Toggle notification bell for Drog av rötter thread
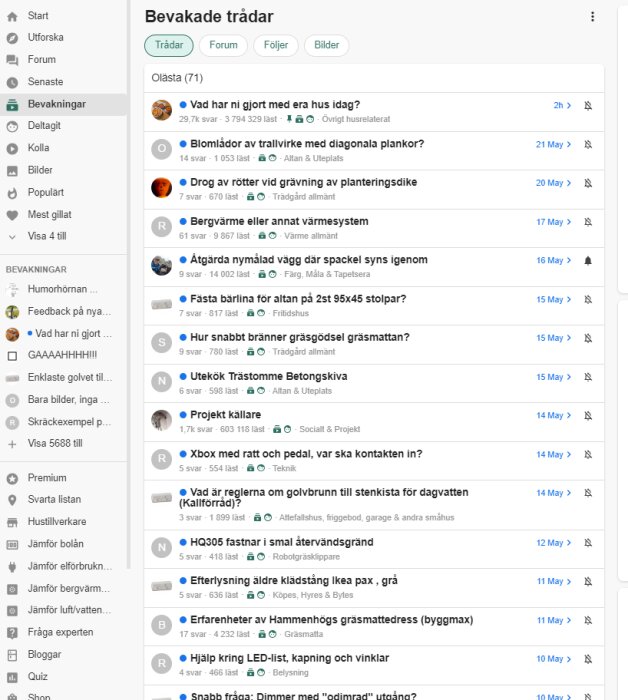The height and width of the screenshot is (700, 628). [x=588, y=183]
